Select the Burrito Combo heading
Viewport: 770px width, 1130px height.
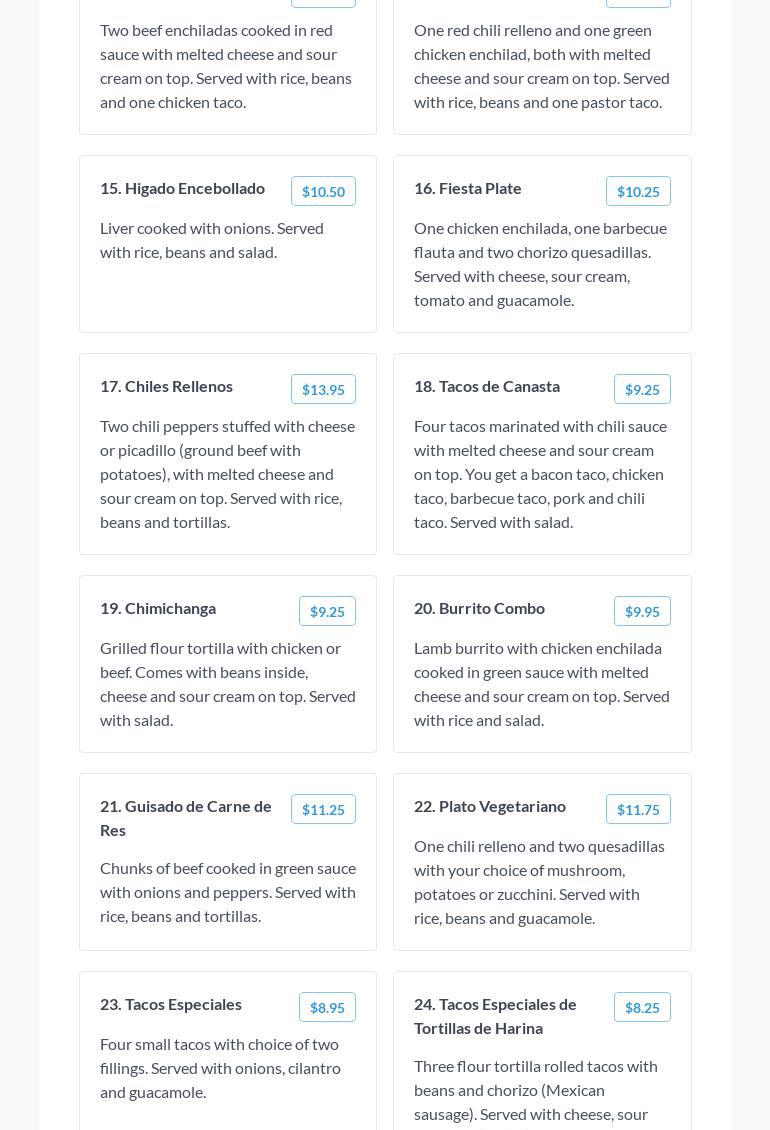480,608
